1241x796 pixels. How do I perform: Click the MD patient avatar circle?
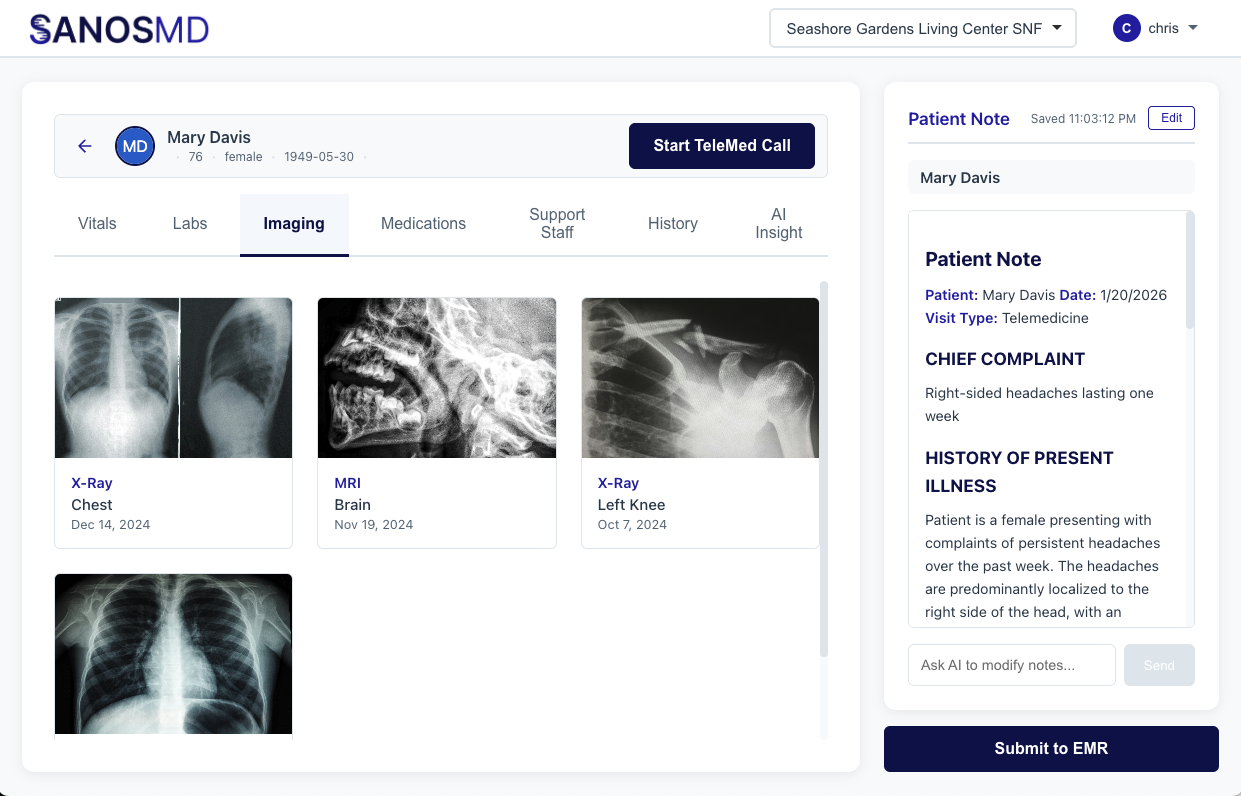pyautogui.click(x=135, y=146)
